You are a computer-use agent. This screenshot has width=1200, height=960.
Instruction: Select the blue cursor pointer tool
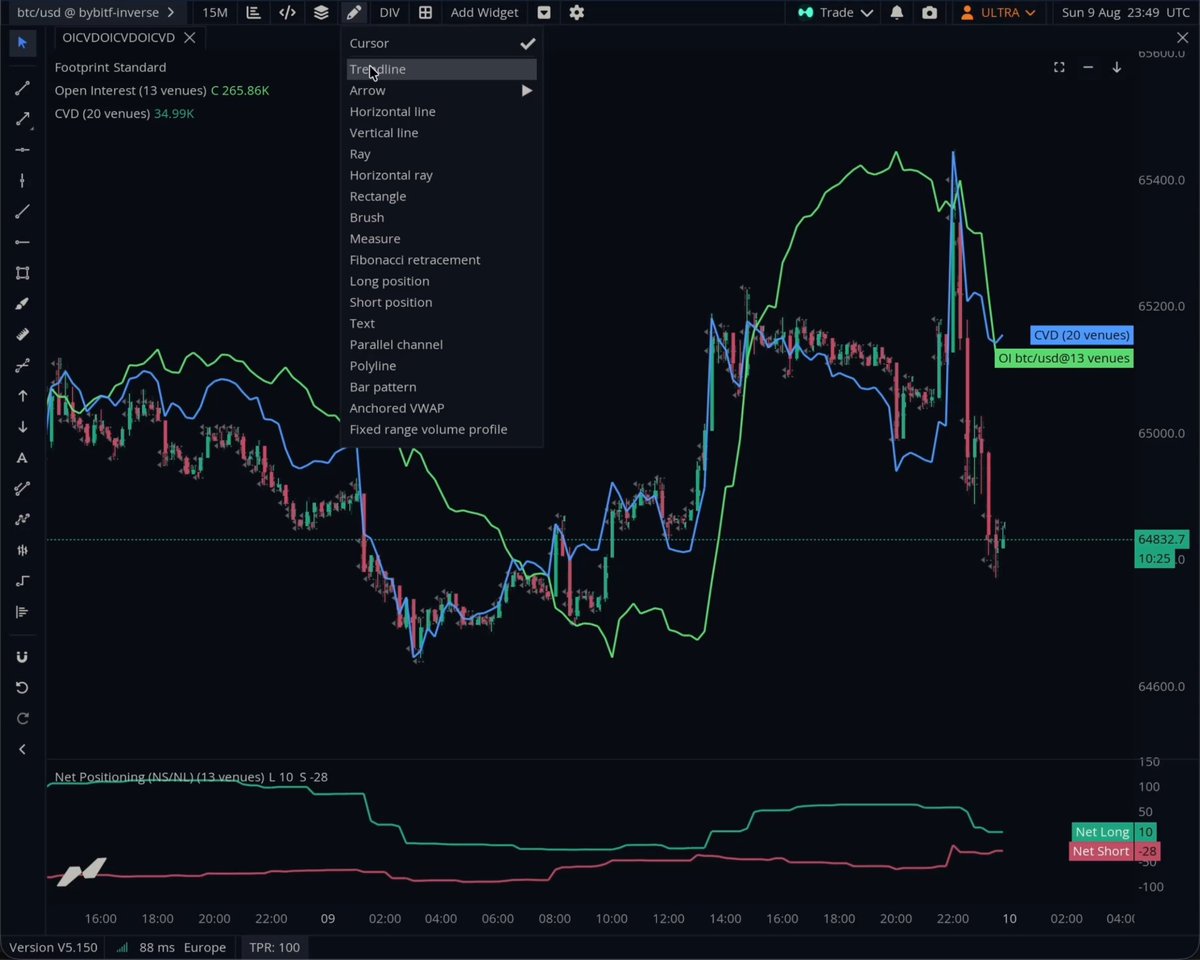(22, 43)
